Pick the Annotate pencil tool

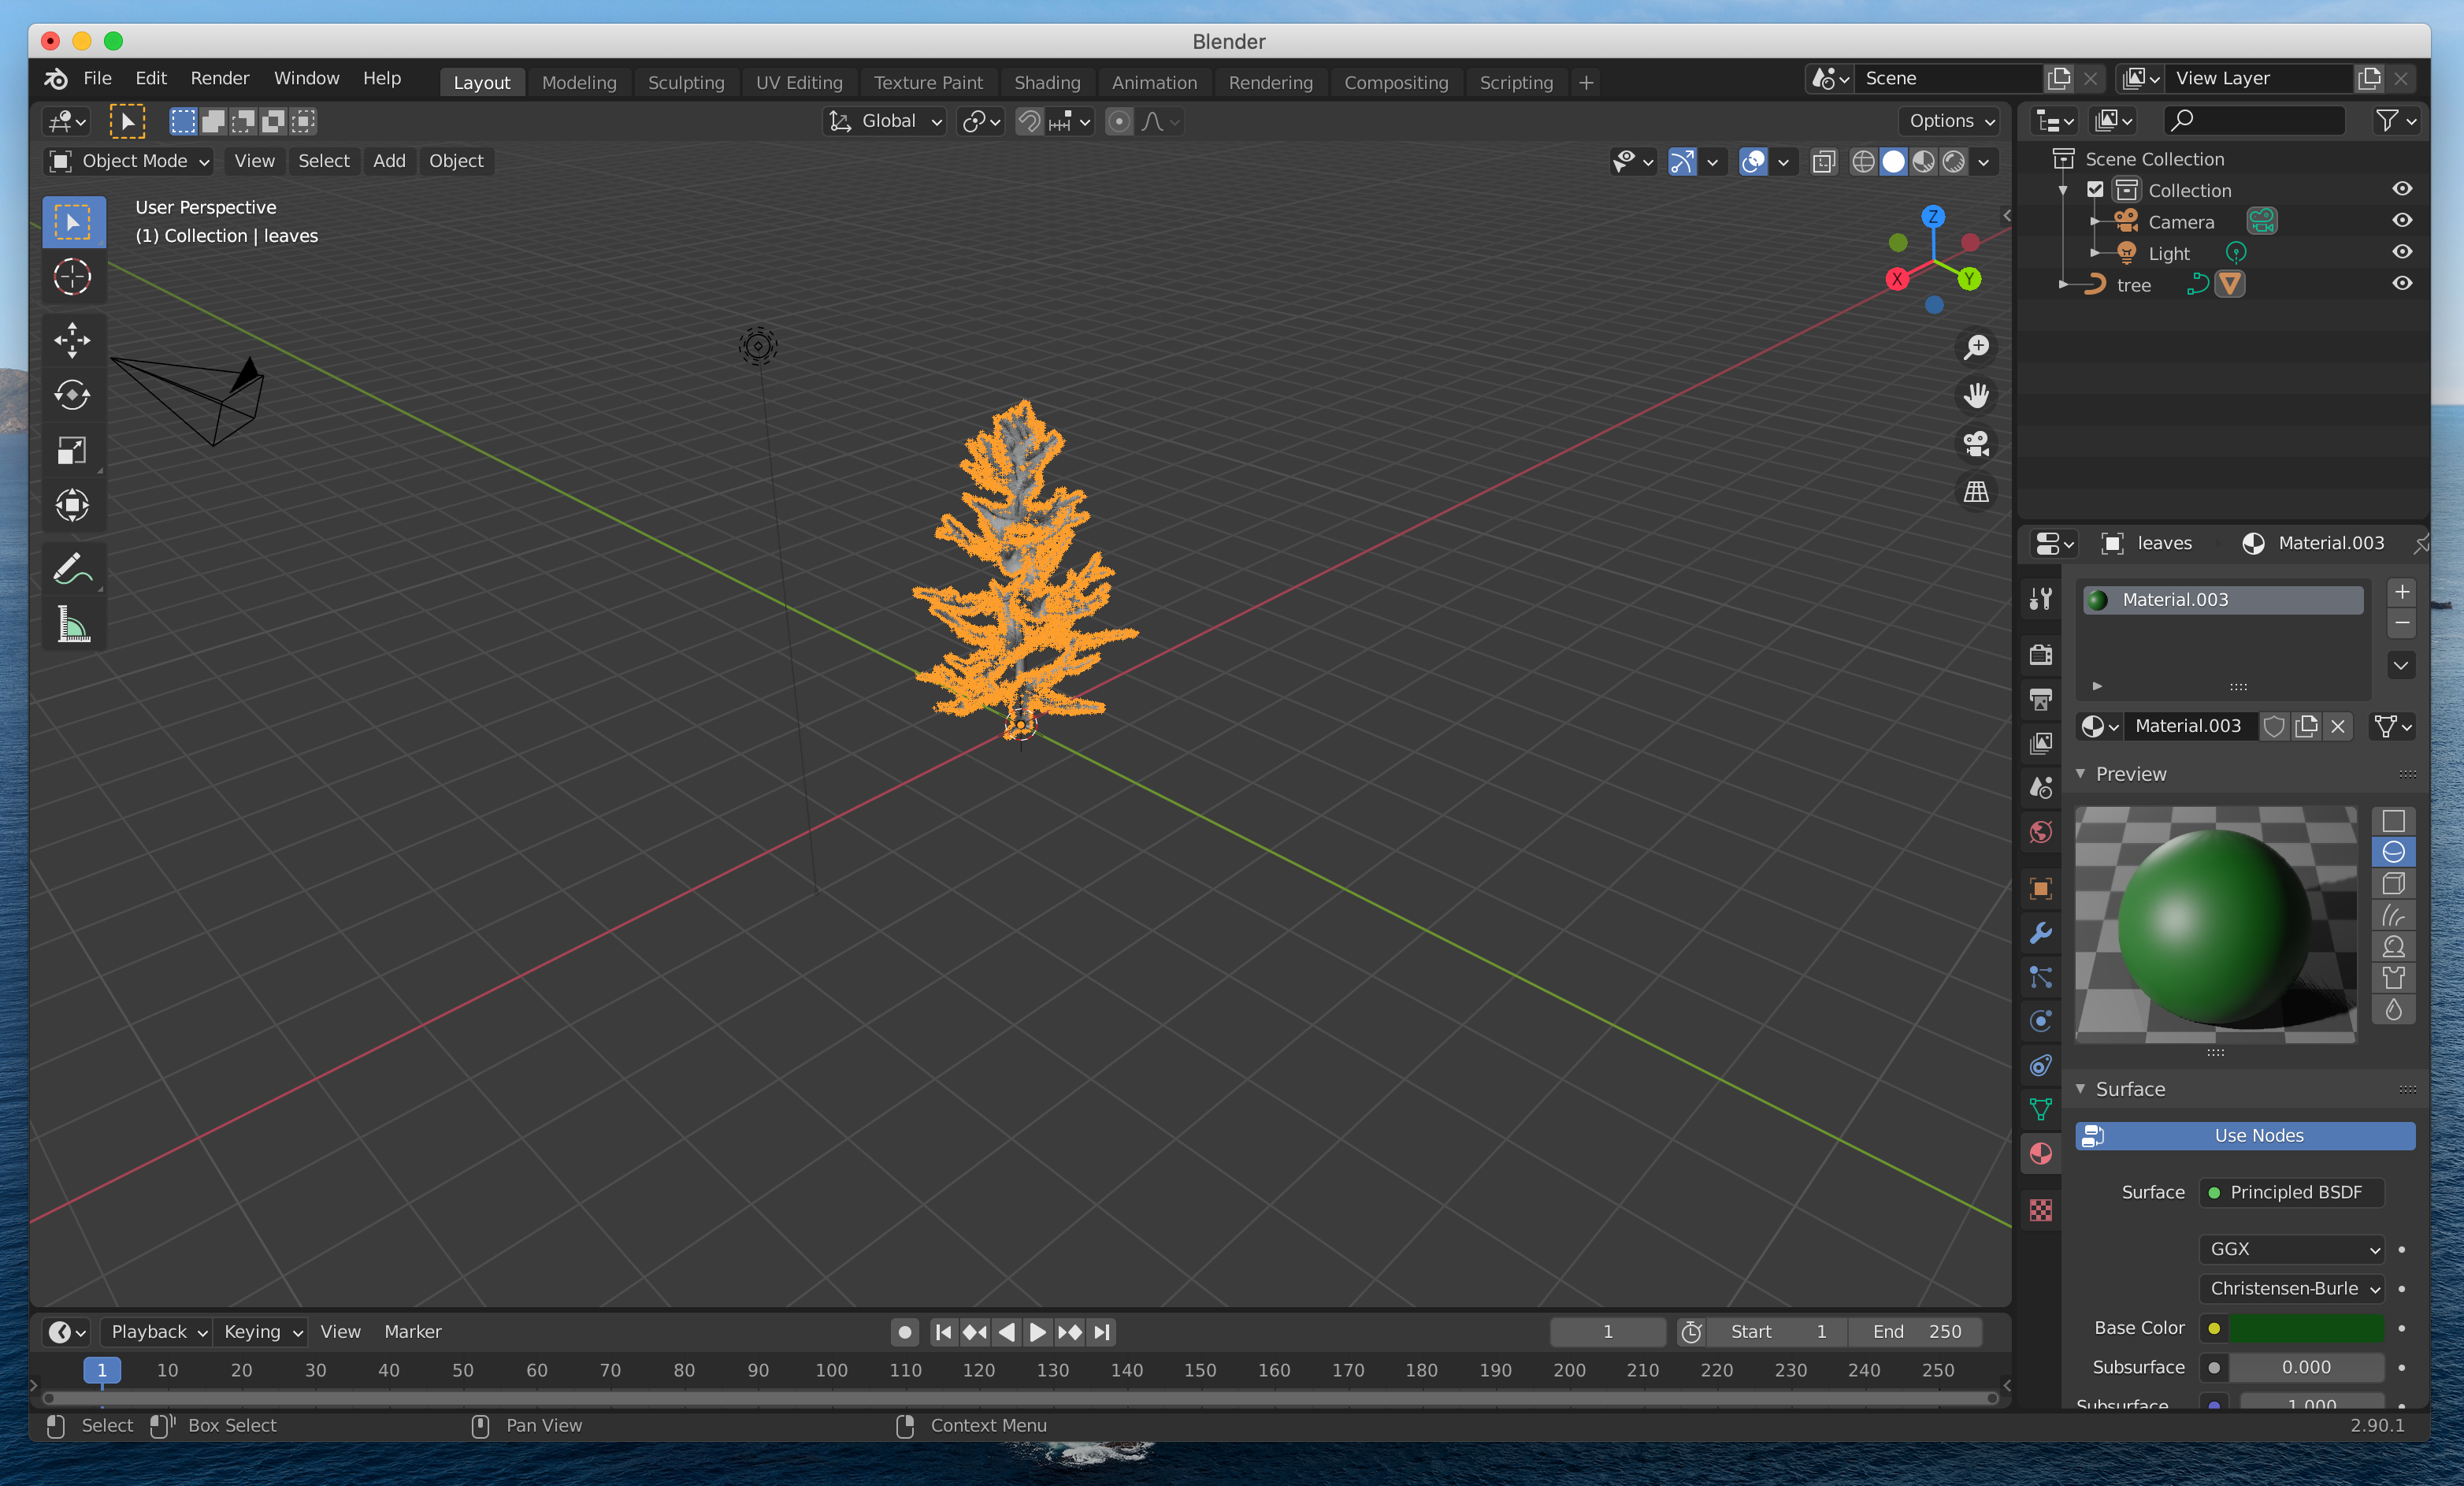(x=72, y=569)
